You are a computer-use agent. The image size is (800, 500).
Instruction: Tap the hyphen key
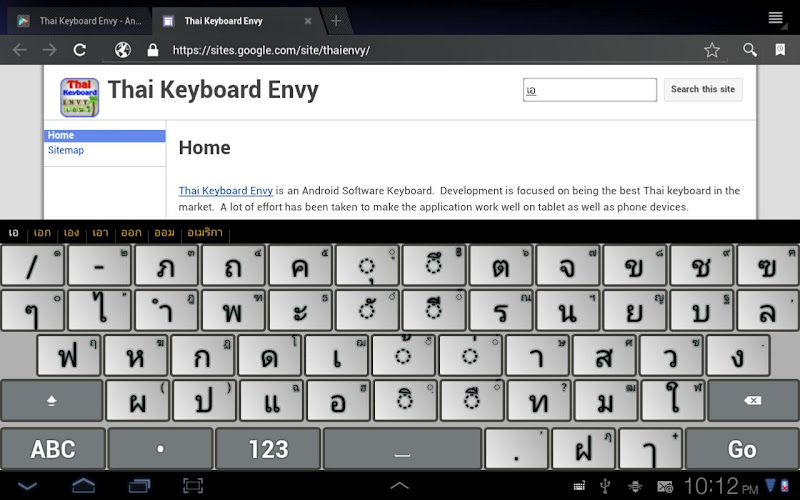99,266
